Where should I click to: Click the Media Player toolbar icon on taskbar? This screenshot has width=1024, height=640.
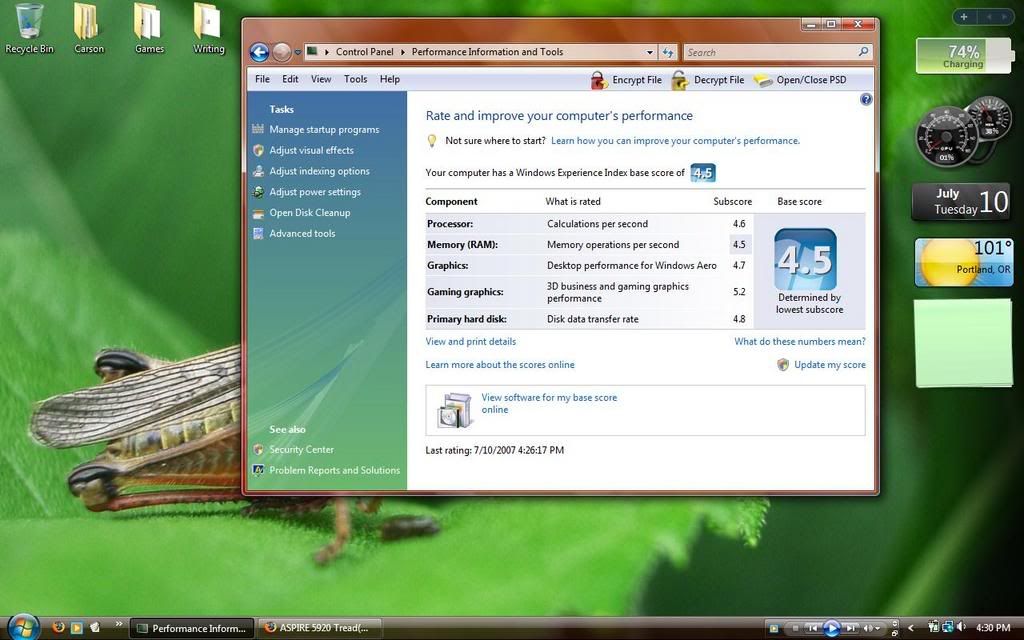pyautogui.click(x=774, y=628)
